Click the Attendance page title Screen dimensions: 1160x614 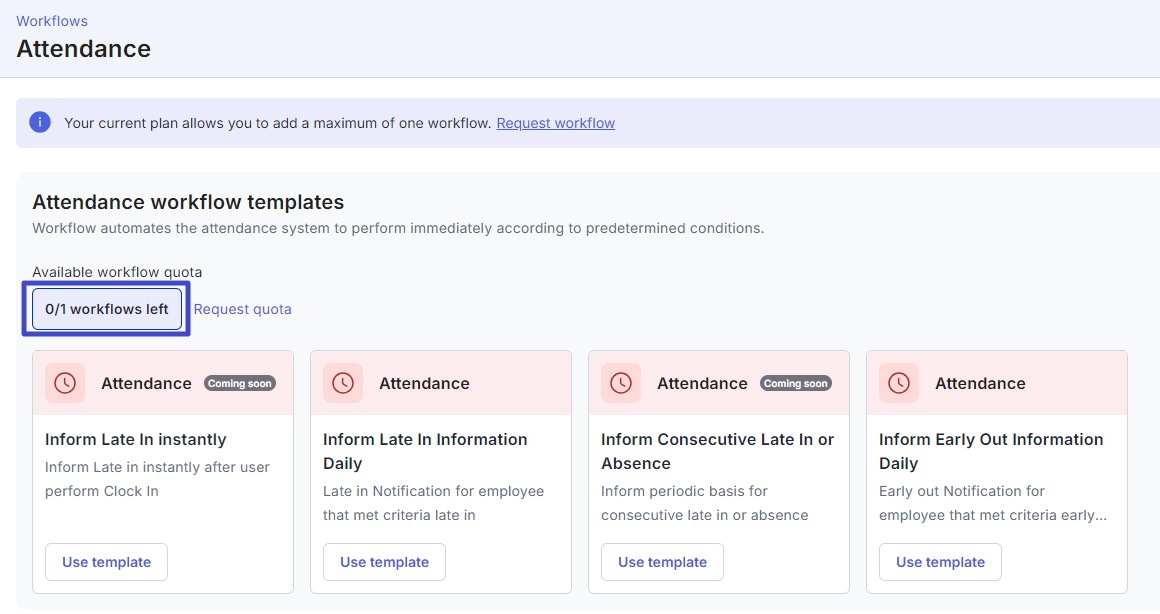(83, 48)
